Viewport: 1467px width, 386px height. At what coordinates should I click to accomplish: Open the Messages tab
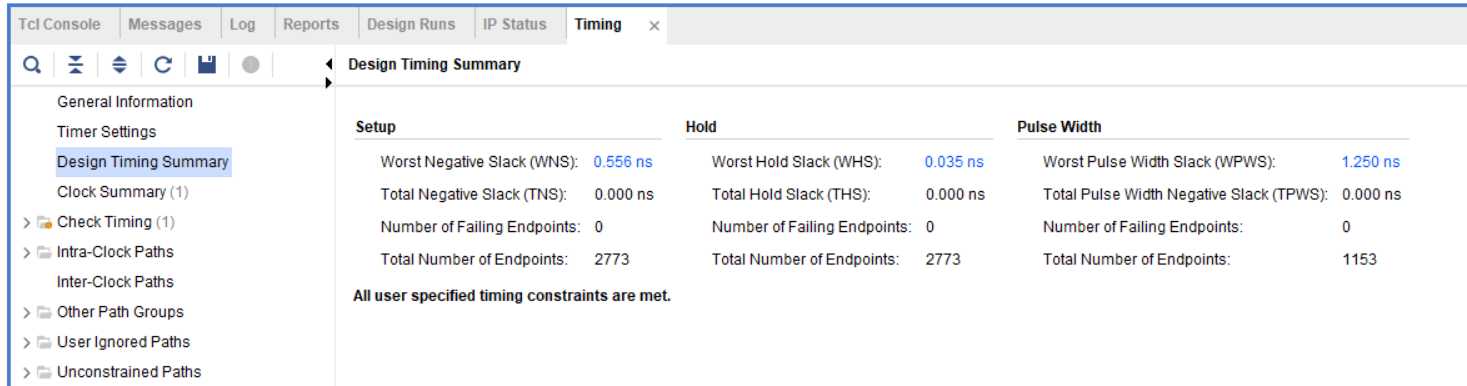click(x=165, y=25)
